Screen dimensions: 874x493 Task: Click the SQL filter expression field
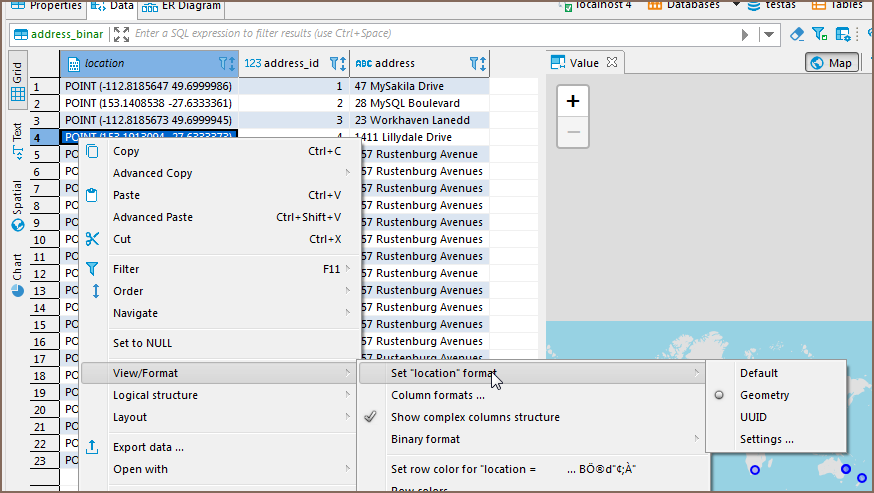click(430, 34)
